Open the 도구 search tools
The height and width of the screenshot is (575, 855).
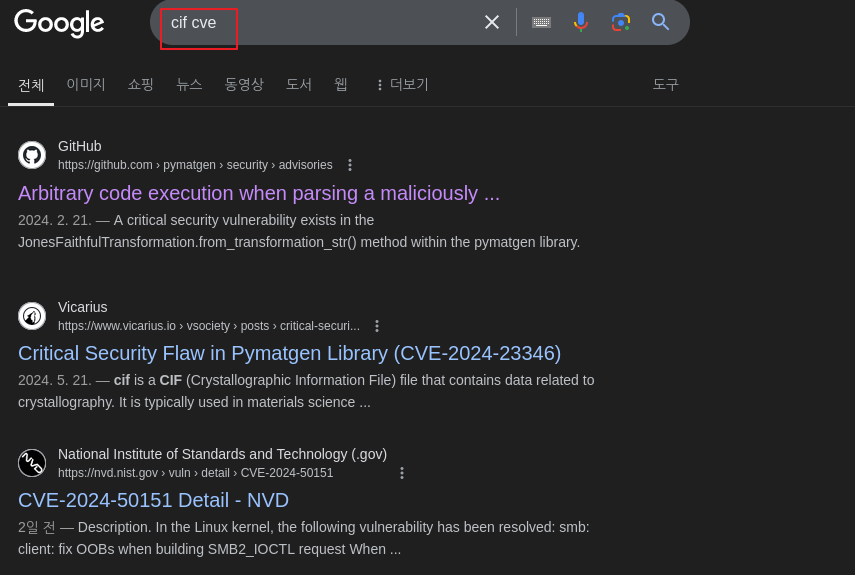click(x=665, y=84)
